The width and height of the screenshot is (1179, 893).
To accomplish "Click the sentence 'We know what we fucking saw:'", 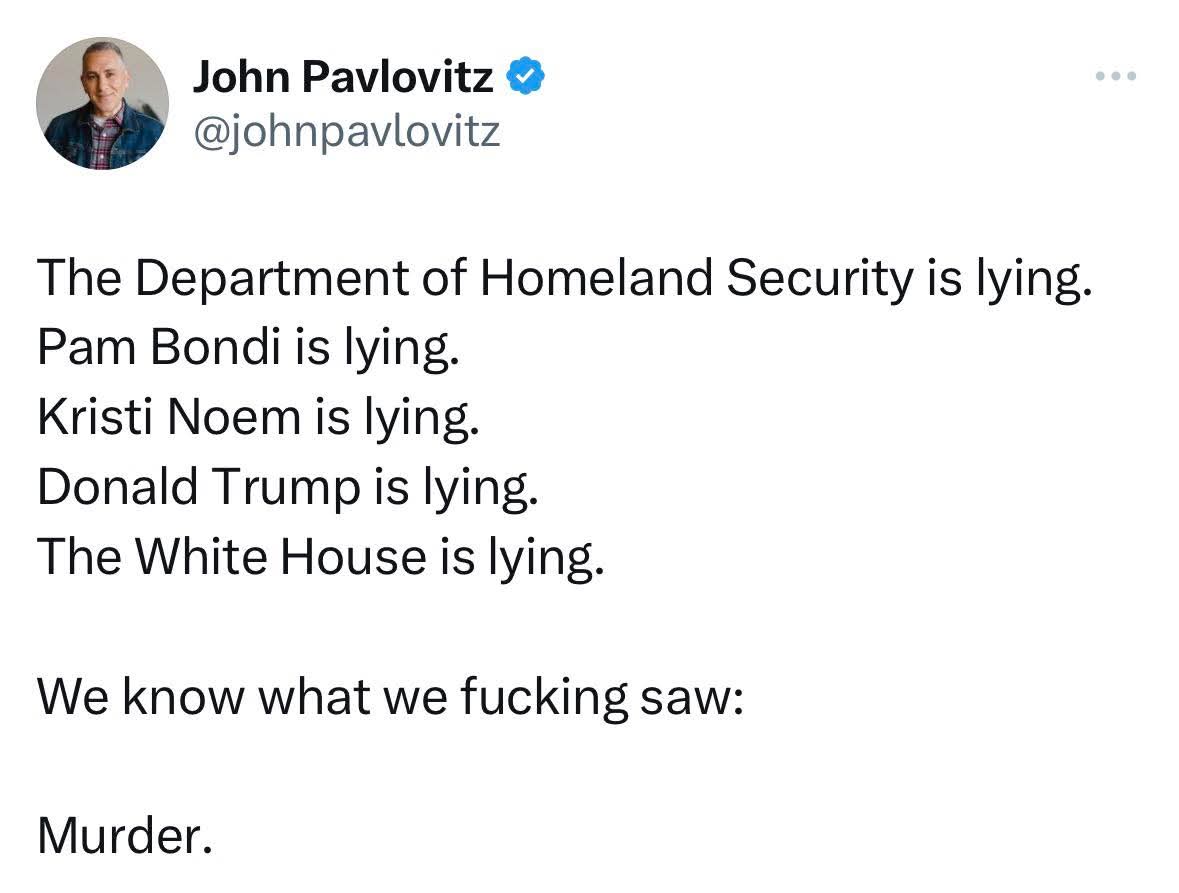I will [x=390, y=697].
